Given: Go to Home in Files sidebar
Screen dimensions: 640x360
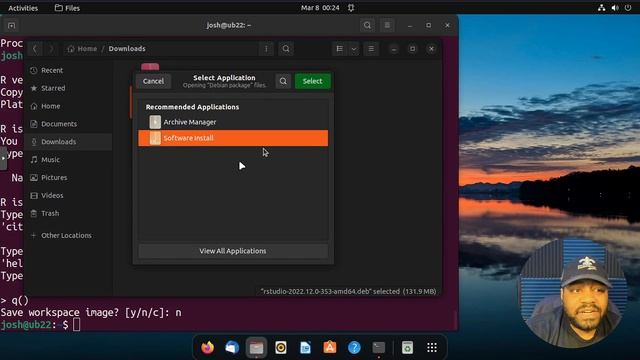Looking at the screenshot, I should tap(68, 106).
